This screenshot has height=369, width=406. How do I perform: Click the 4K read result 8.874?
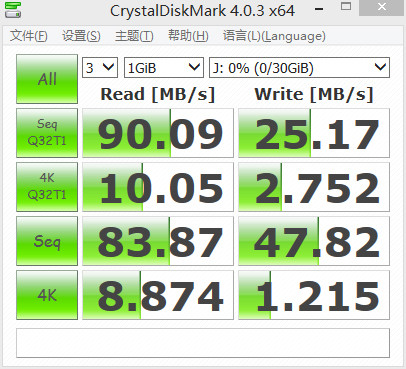(x=158, y=295)
